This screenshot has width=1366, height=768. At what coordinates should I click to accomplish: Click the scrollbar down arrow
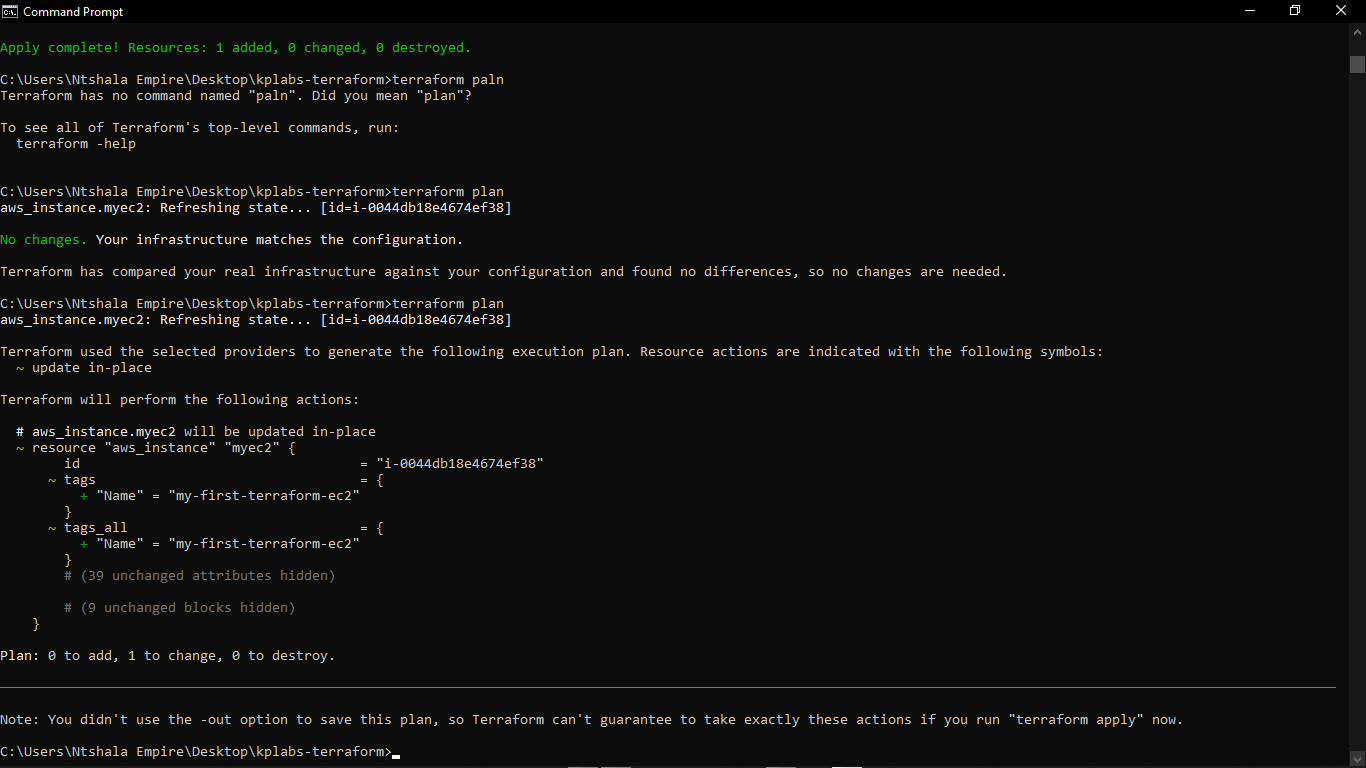[1358, 758]
